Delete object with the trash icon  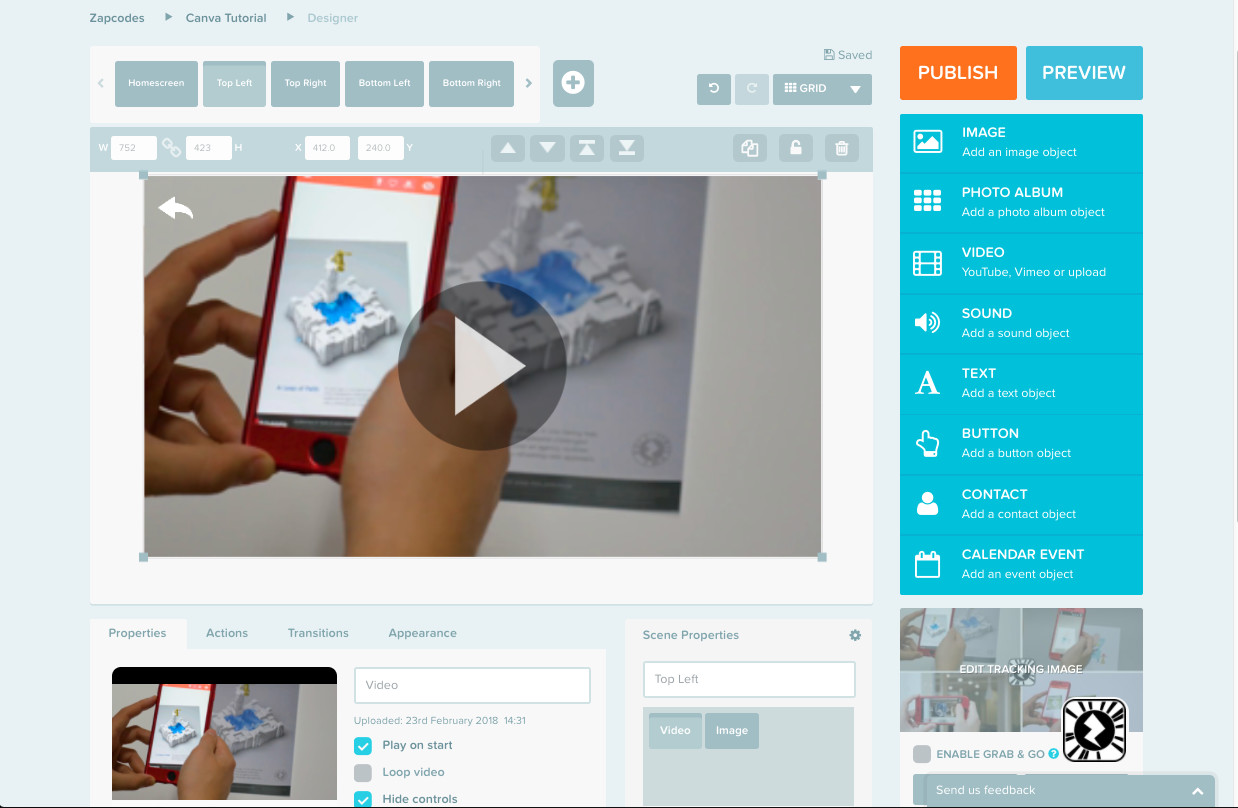[842, 149]
